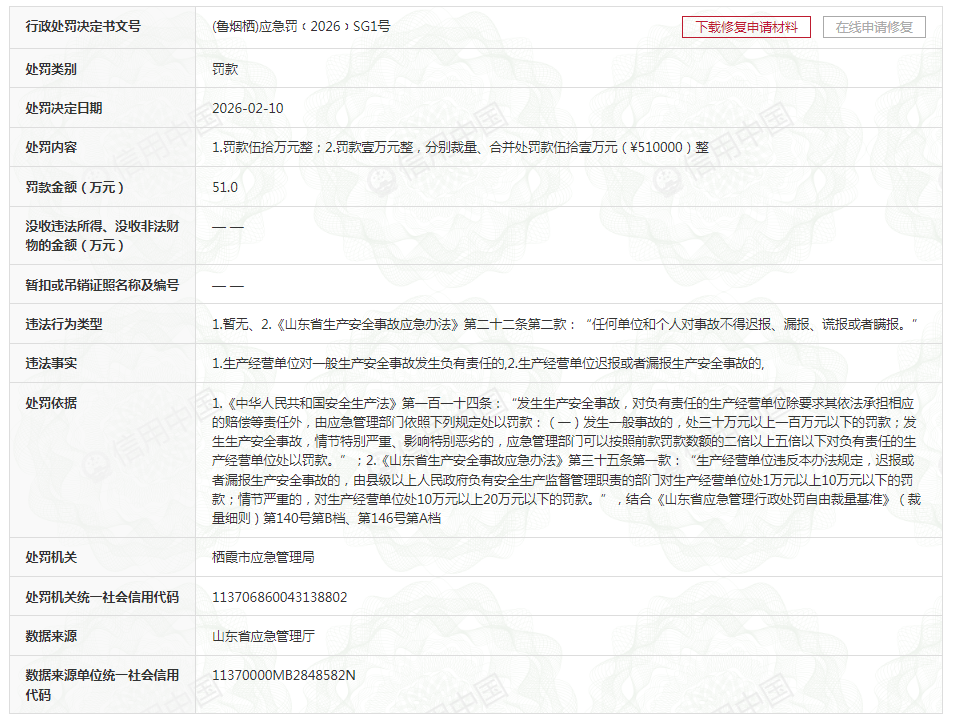Select the credit code 113706860043138802

279,597
